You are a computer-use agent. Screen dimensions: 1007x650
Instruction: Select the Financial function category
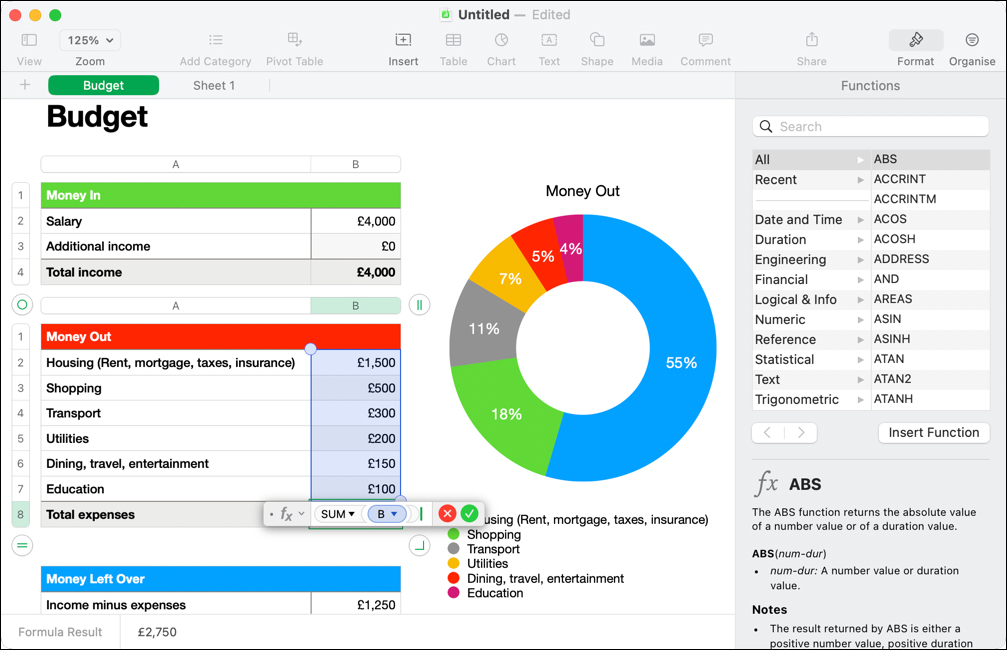tap(781, 280)
